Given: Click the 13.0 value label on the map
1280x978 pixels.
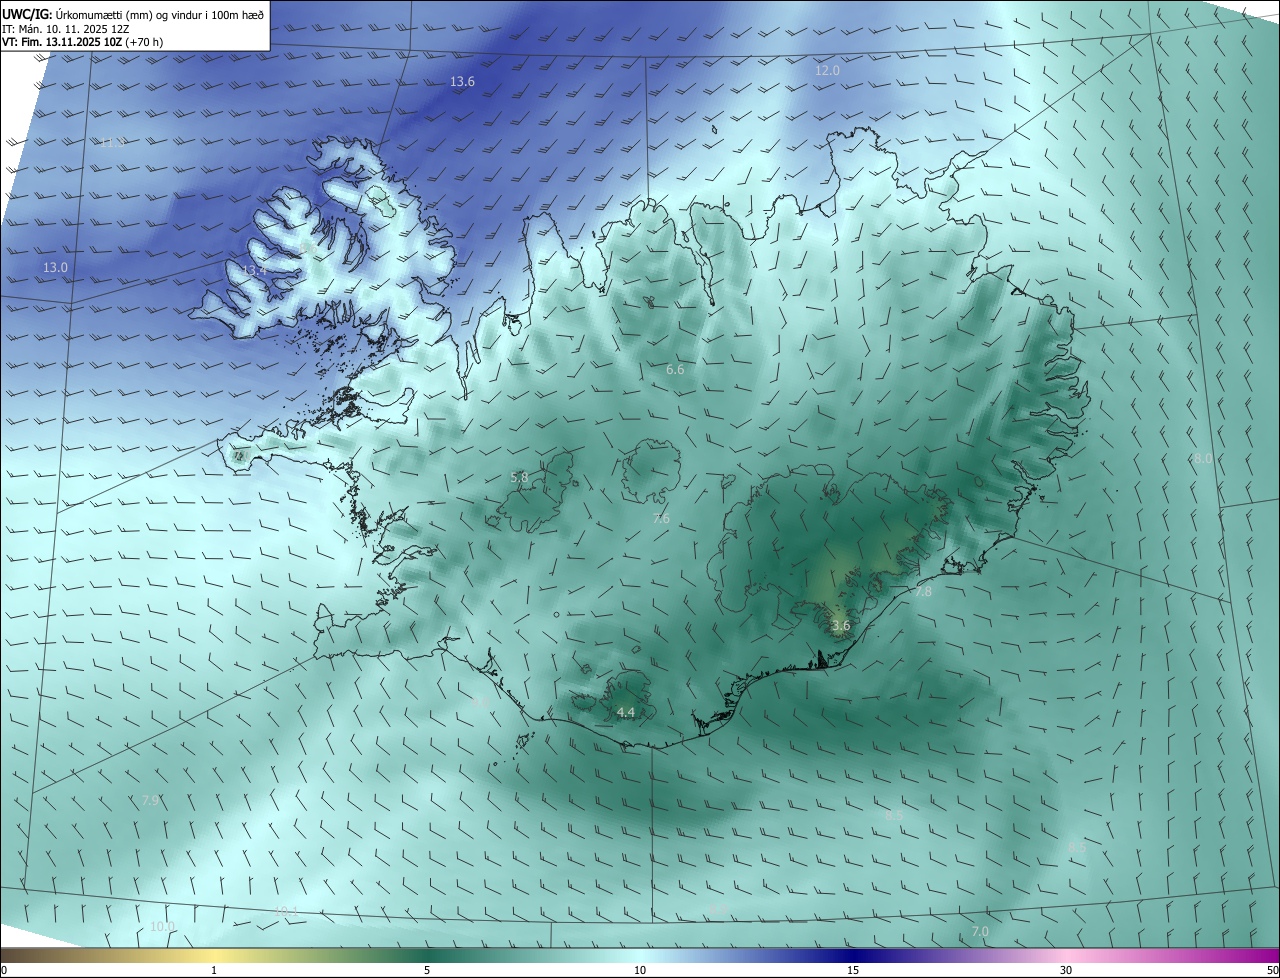Looking at the screenshot, I should pyautogui.click(x=55, y=267).
